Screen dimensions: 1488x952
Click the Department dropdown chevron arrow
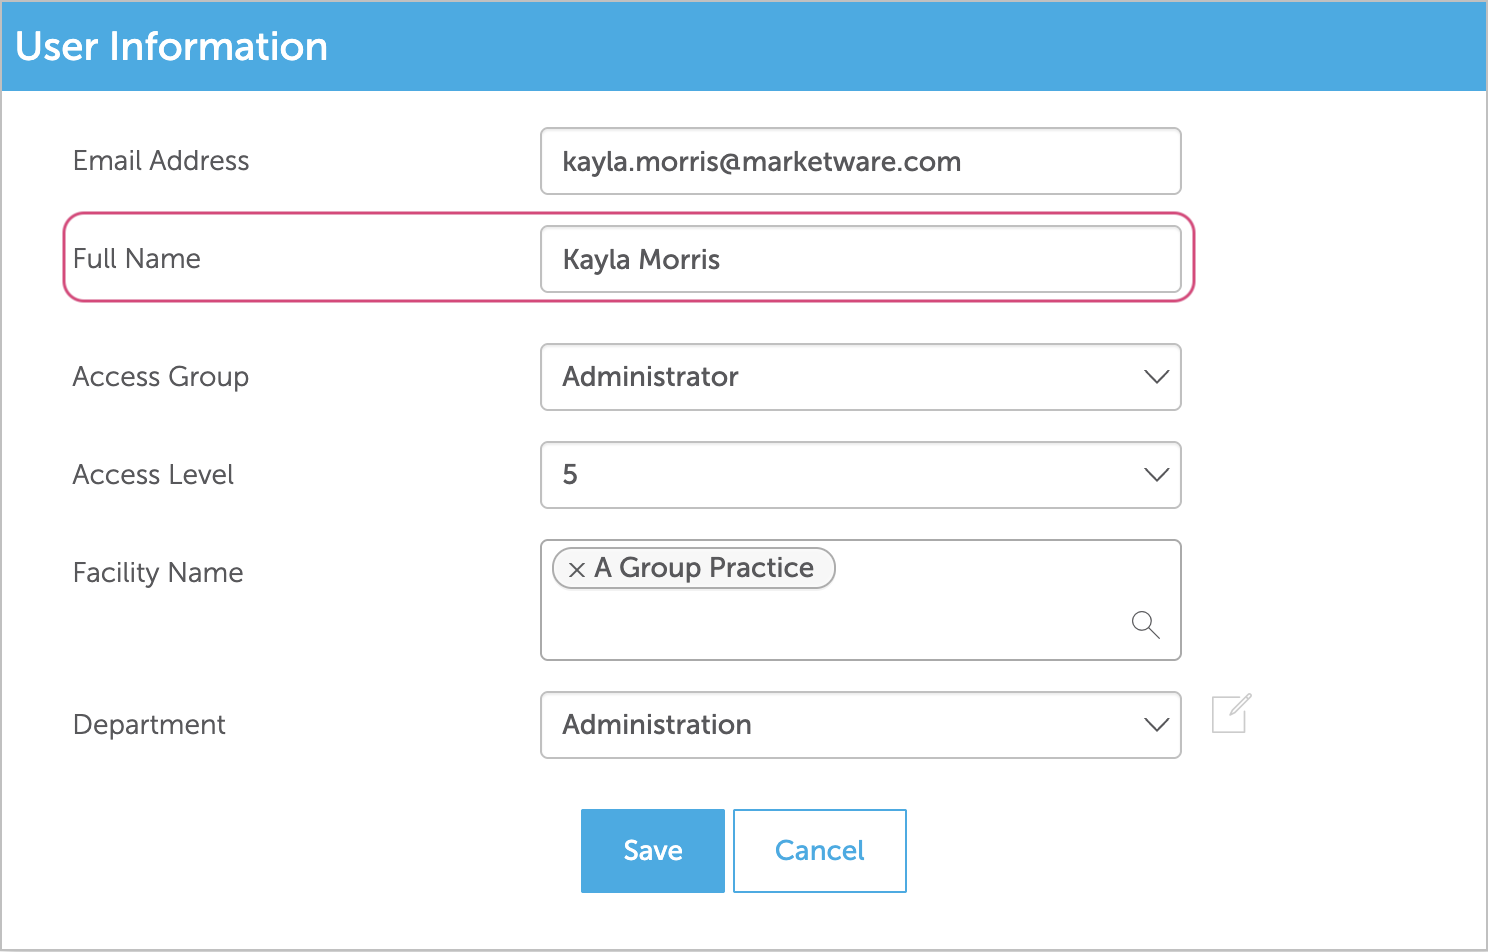click(1156, 725)
